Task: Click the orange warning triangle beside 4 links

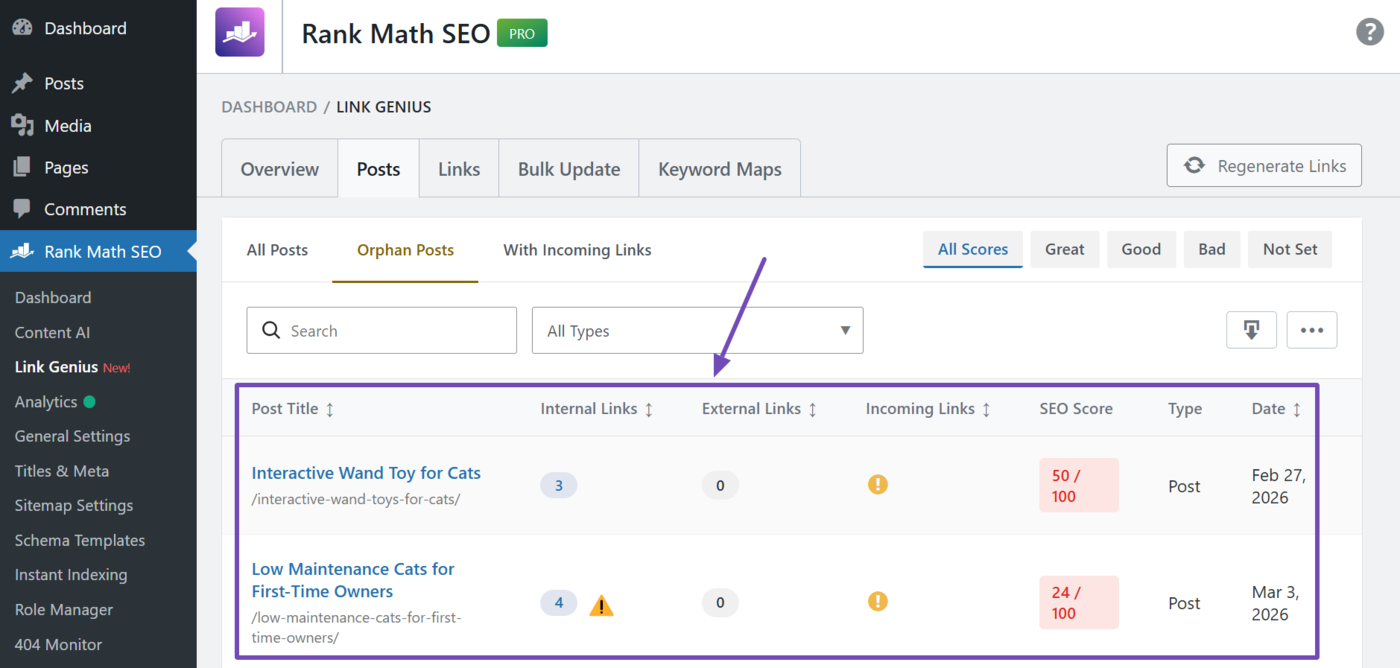Action: coord(601,605)
